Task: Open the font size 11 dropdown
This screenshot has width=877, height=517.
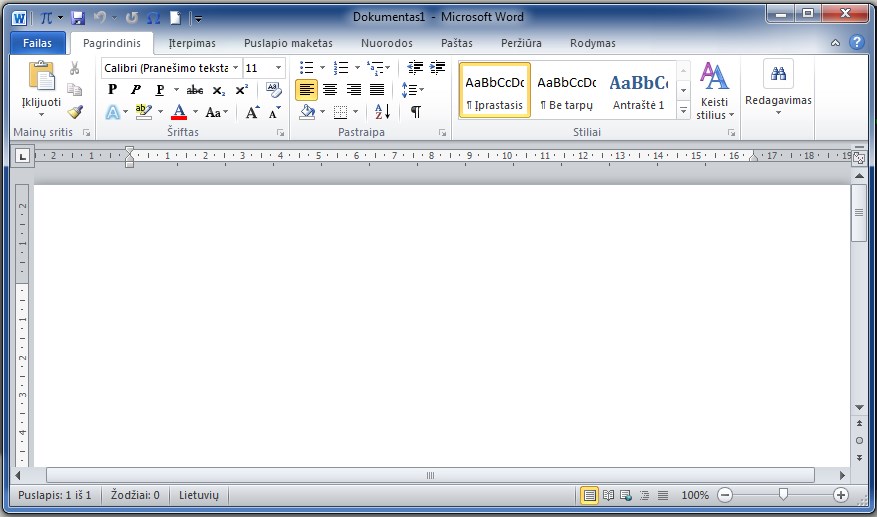Action: 278,68
